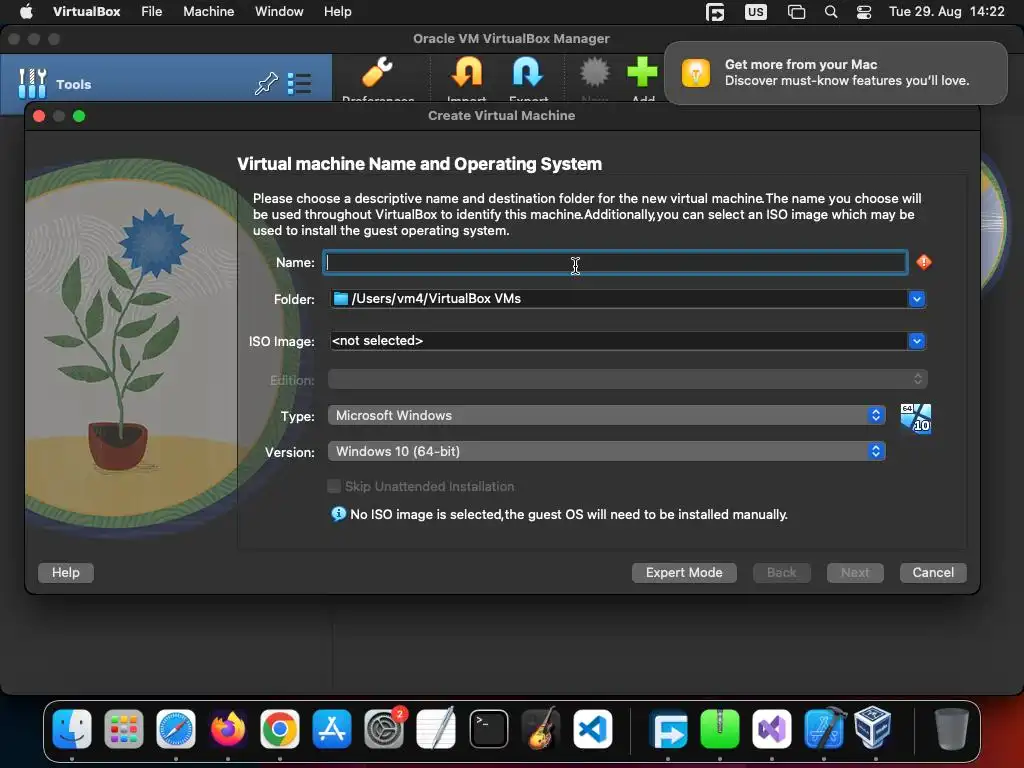Image resolution: width=1024 pixels, height=768 pixels.
Task: Click the Import appliance icon in the Manager toolbar
Action: 466,72
